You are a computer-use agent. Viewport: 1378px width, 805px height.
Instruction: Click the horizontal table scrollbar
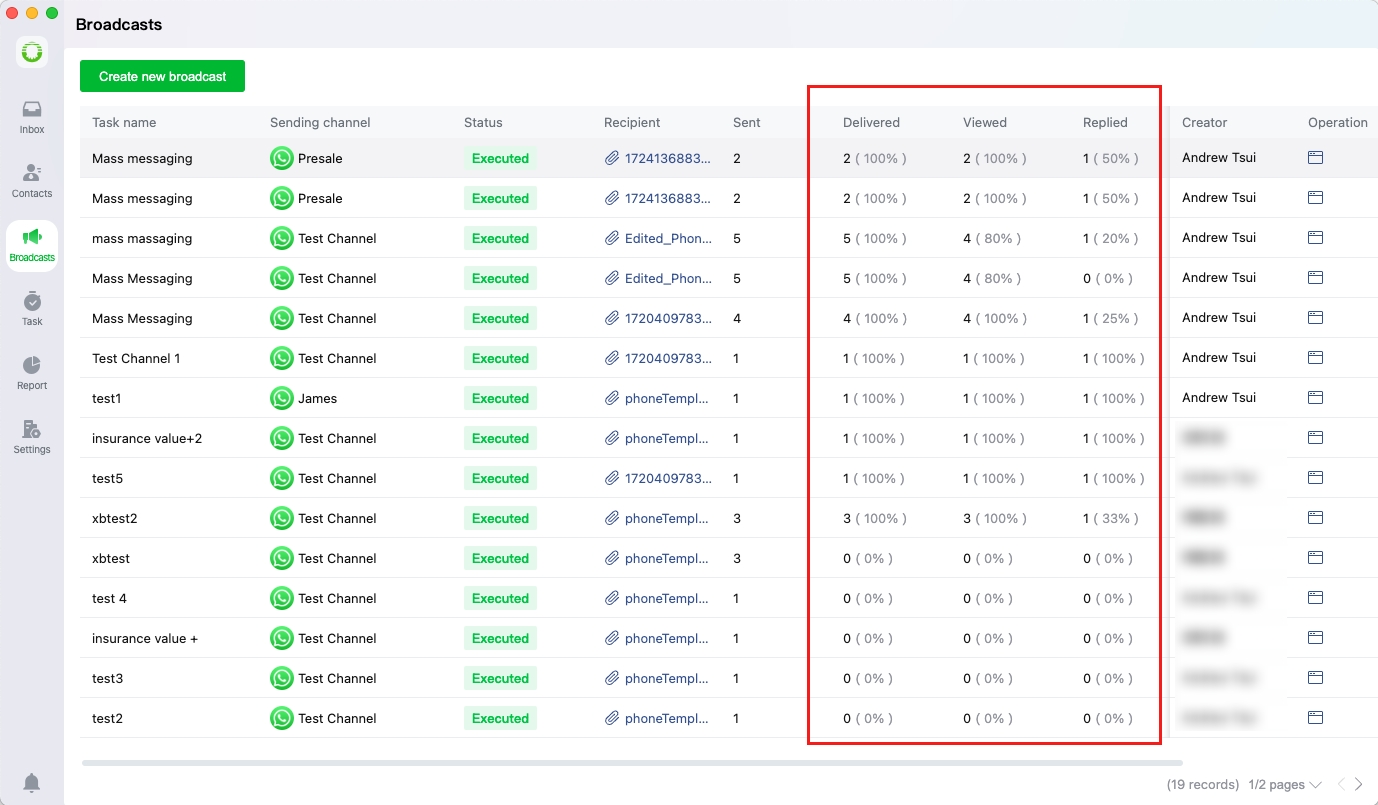(x=630, y=763)
